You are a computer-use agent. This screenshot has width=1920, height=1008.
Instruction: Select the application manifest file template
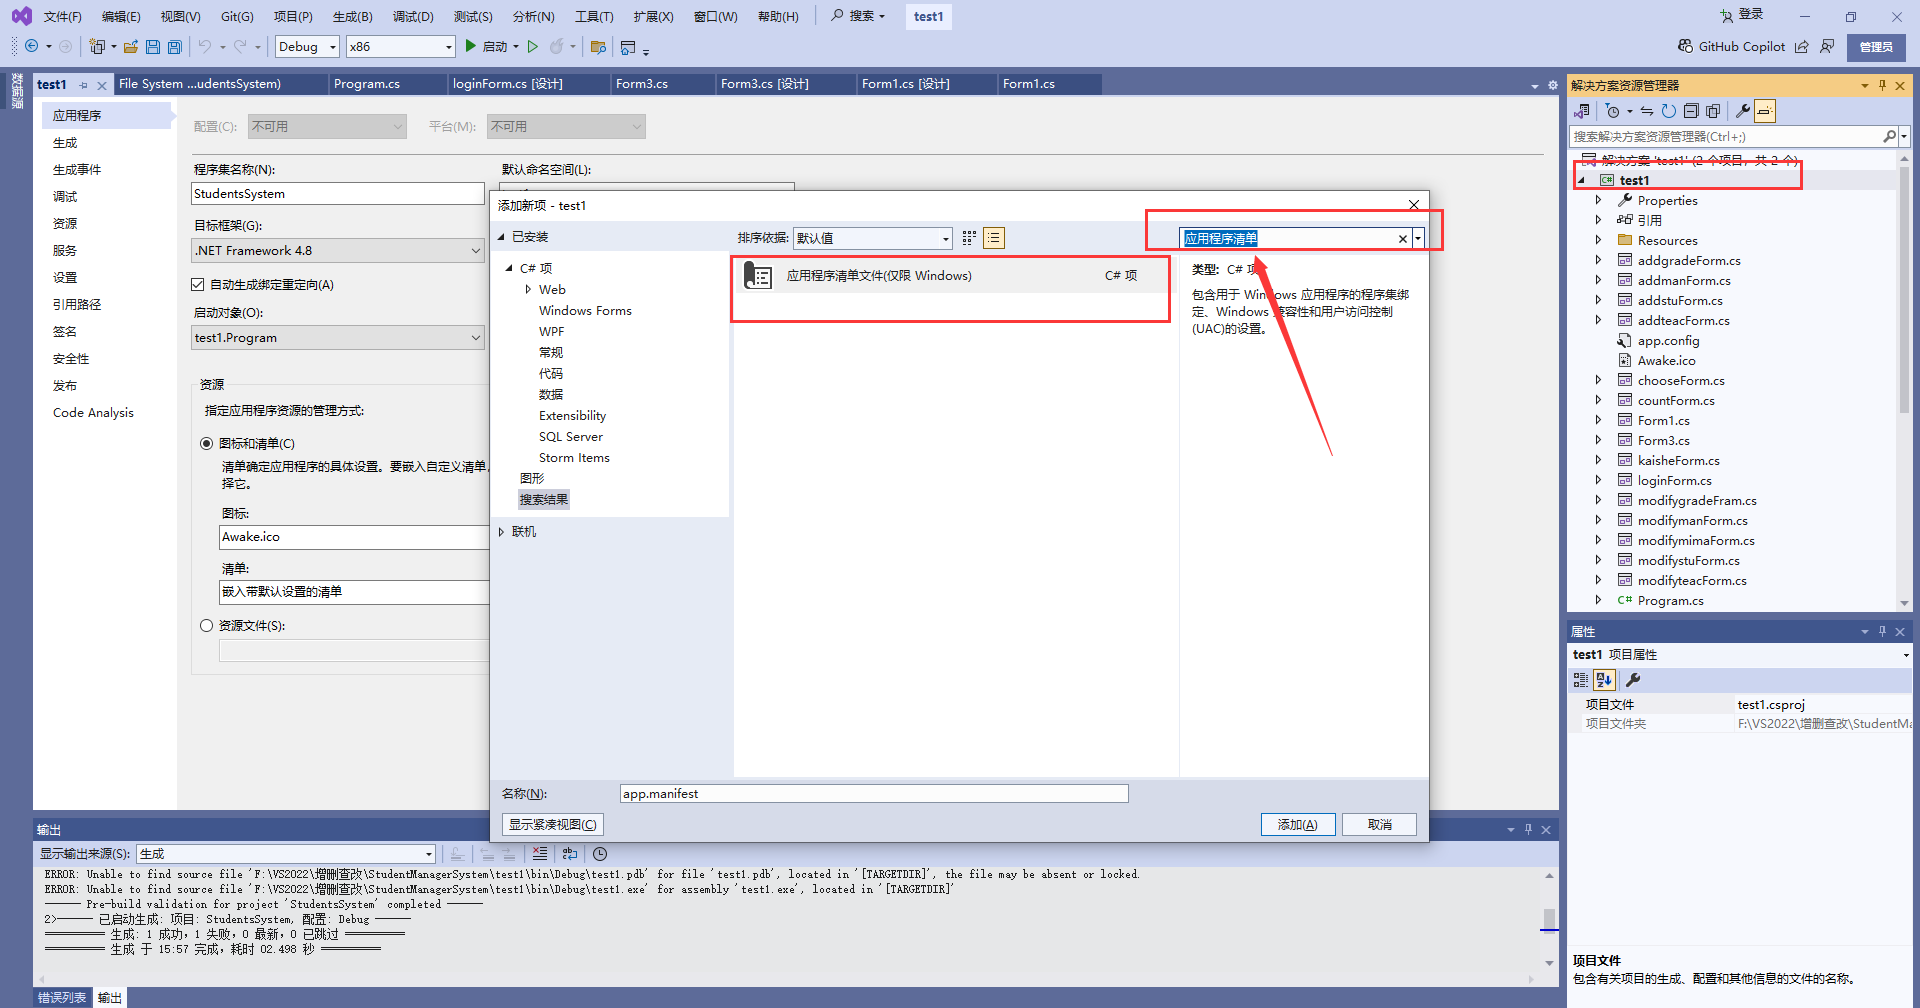[x=951, y=276]
